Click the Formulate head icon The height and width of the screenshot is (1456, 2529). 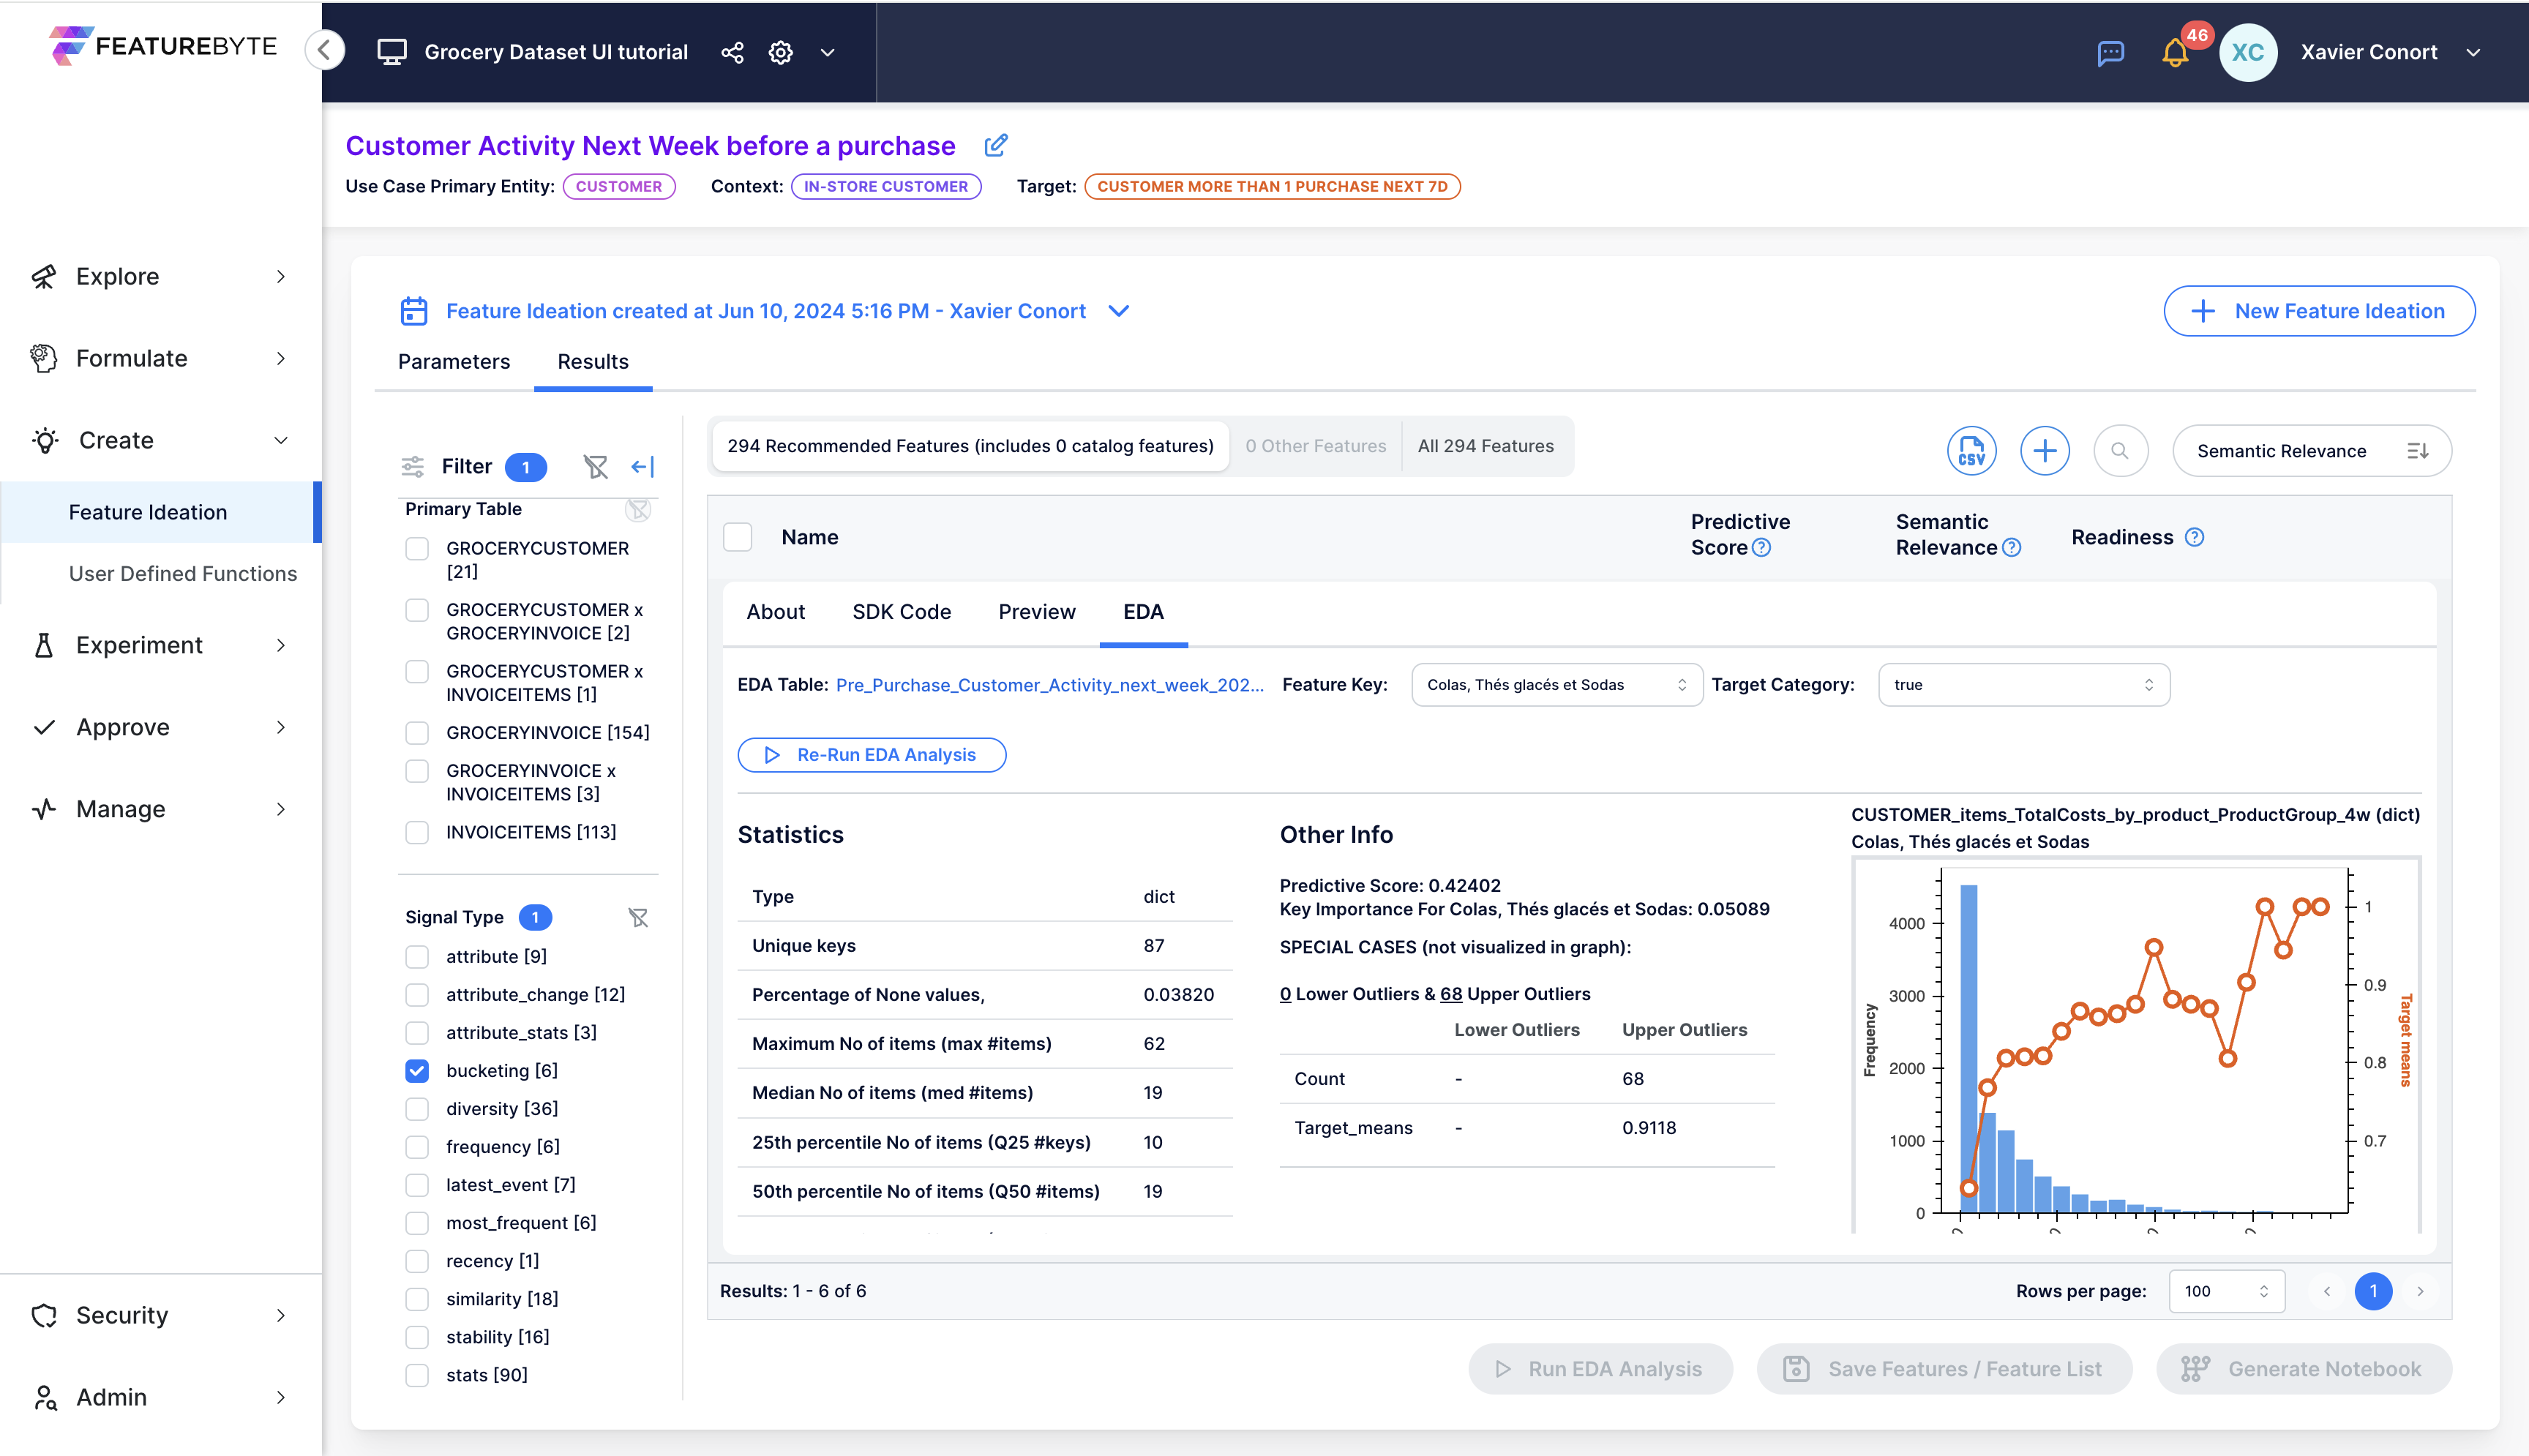click(43, 358)
